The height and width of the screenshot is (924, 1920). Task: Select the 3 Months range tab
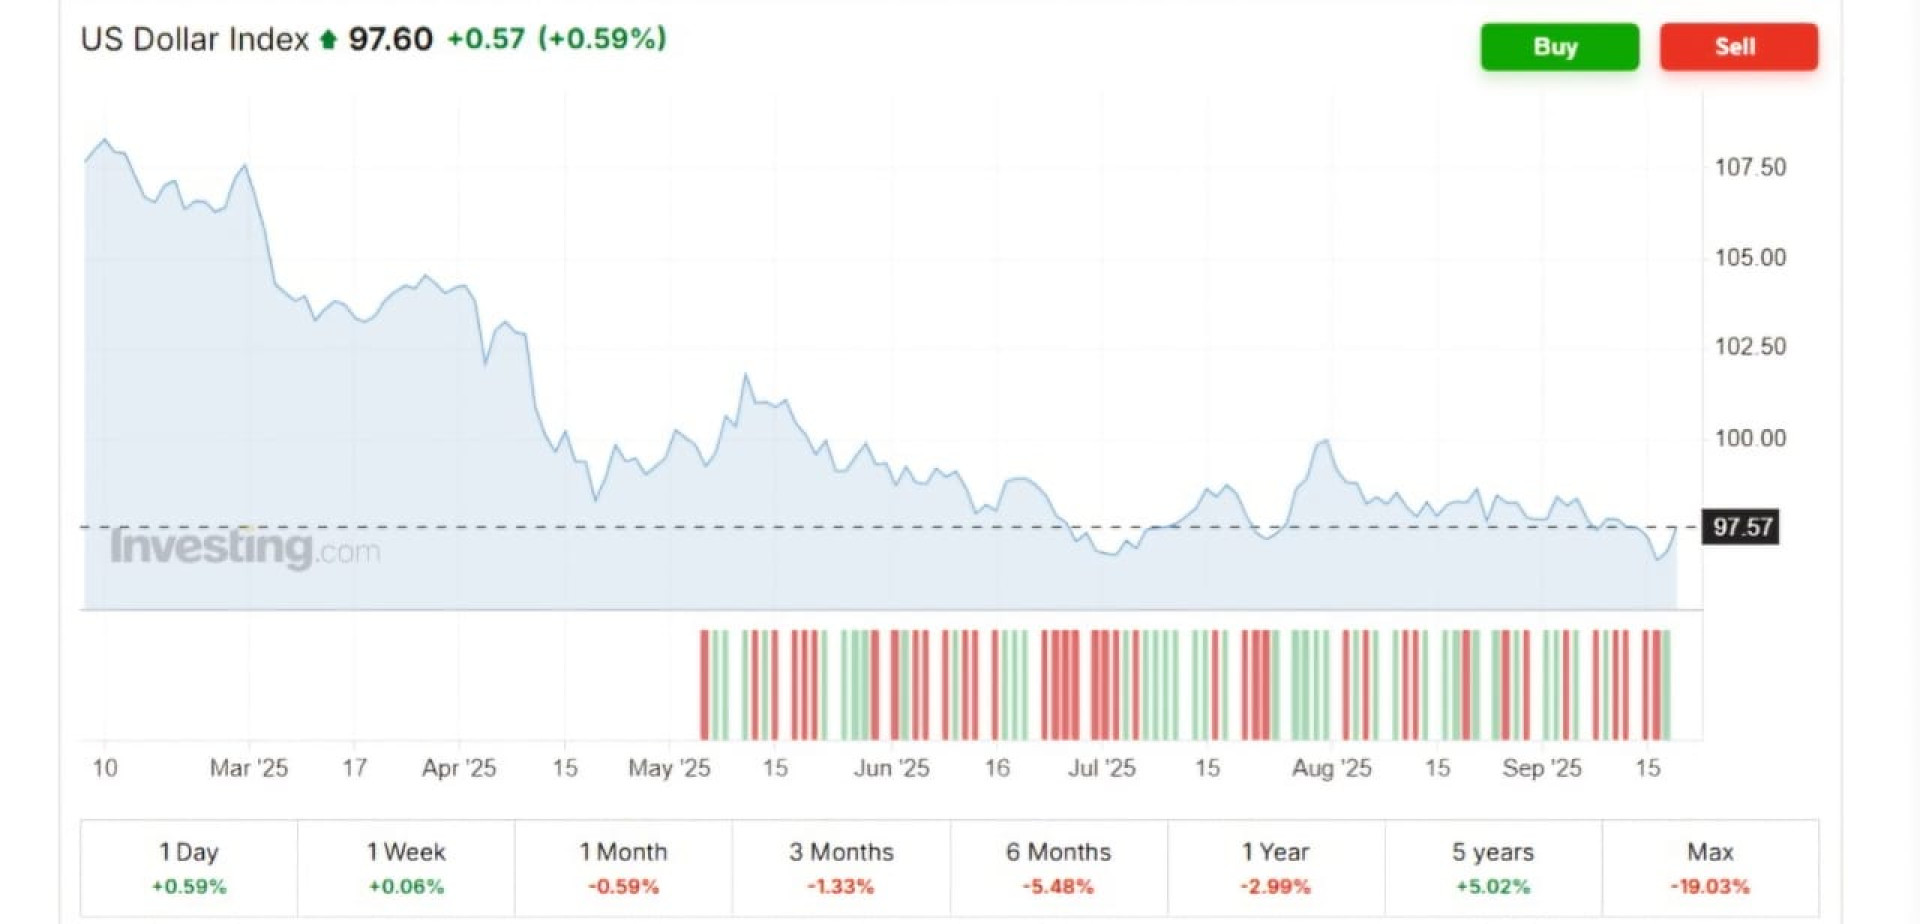841,867
